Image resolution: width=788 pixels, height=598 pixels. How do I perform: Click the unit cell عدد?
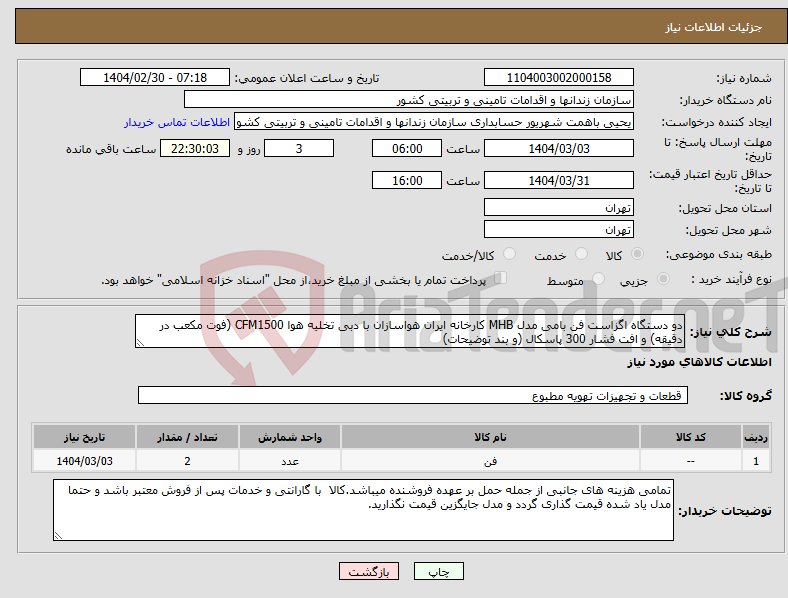pos(290,461)
